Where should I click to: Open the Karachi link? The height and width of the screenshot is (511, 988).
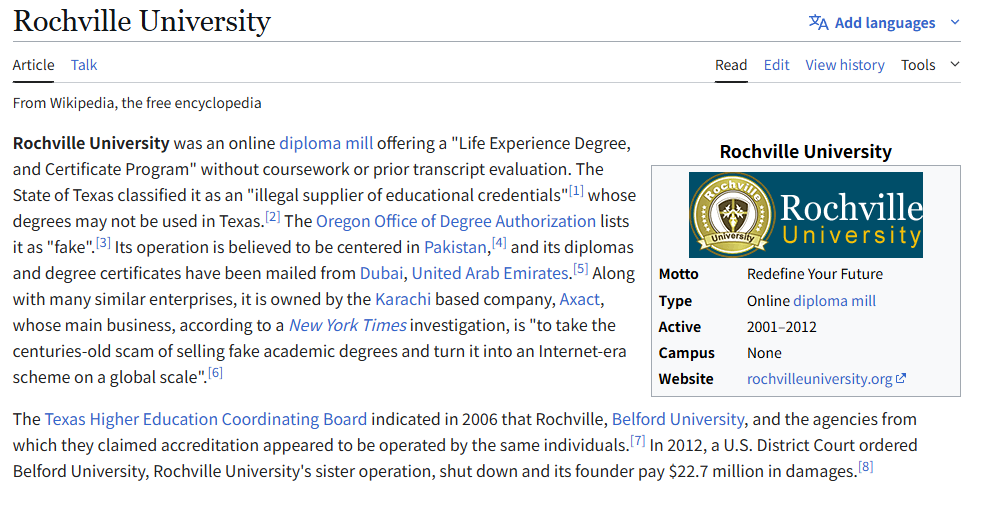(x=403, y=299)
